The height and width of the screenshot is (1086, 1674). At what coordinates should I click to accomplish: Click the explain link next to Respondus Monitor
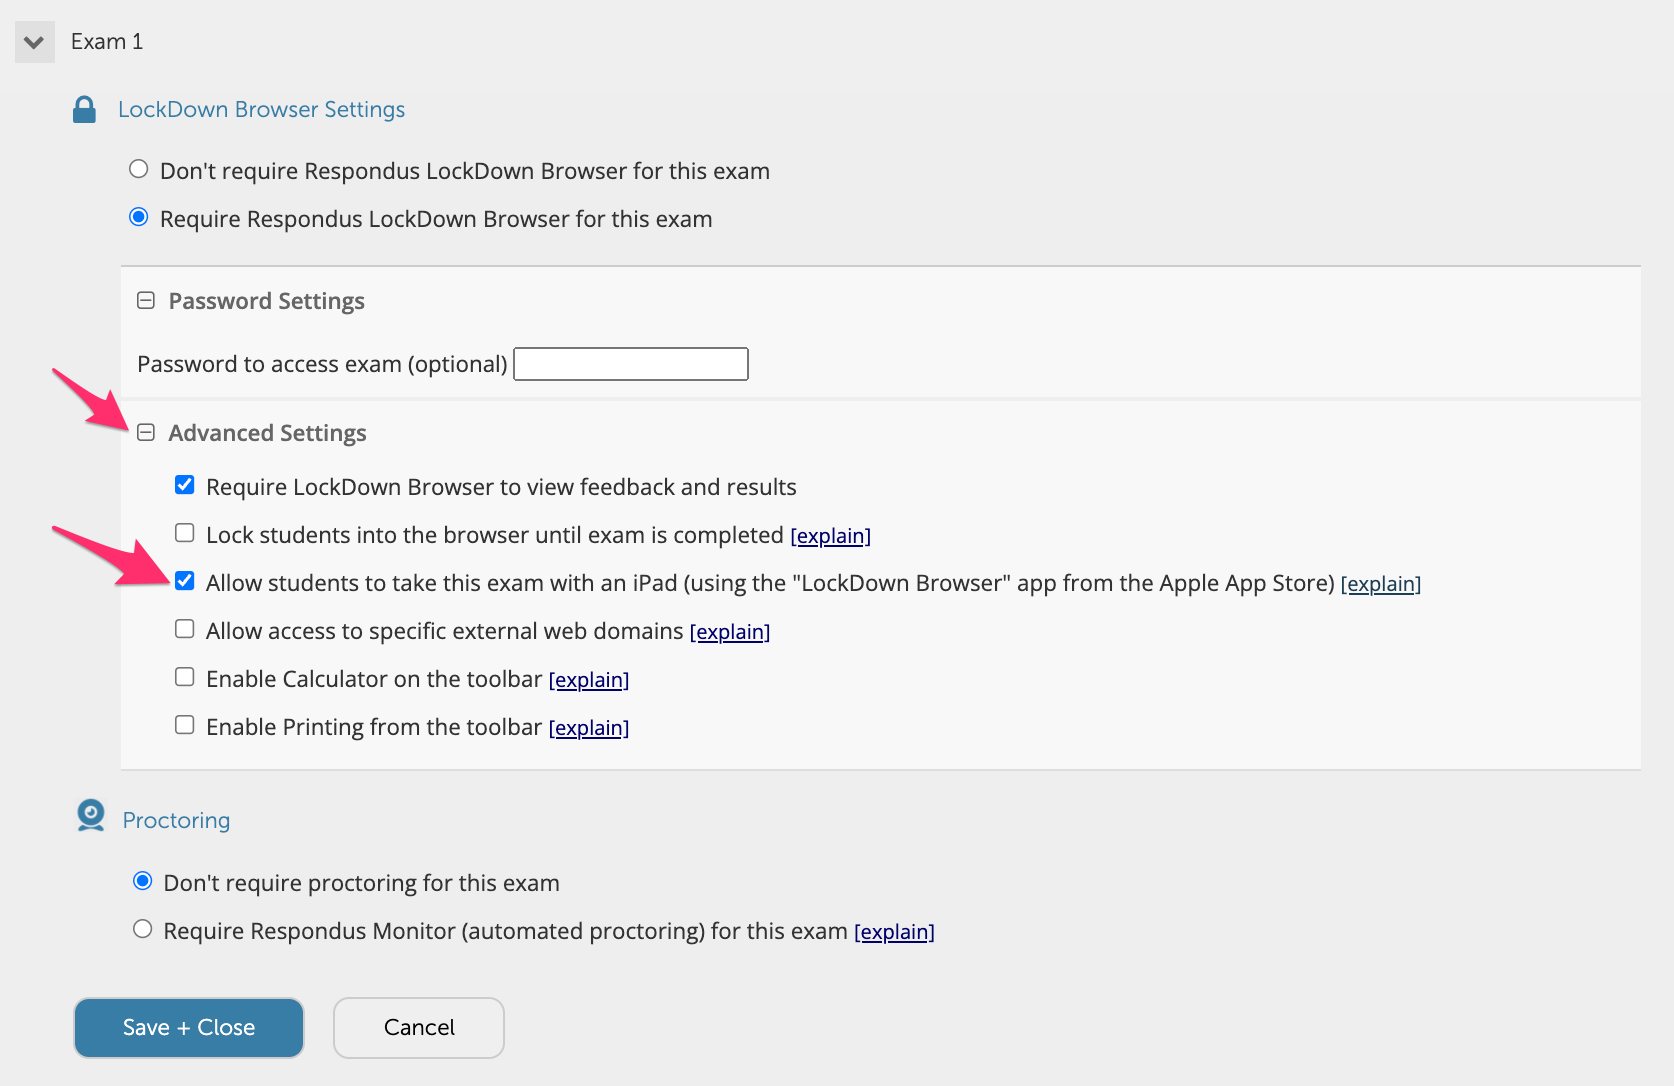point(894,931)
